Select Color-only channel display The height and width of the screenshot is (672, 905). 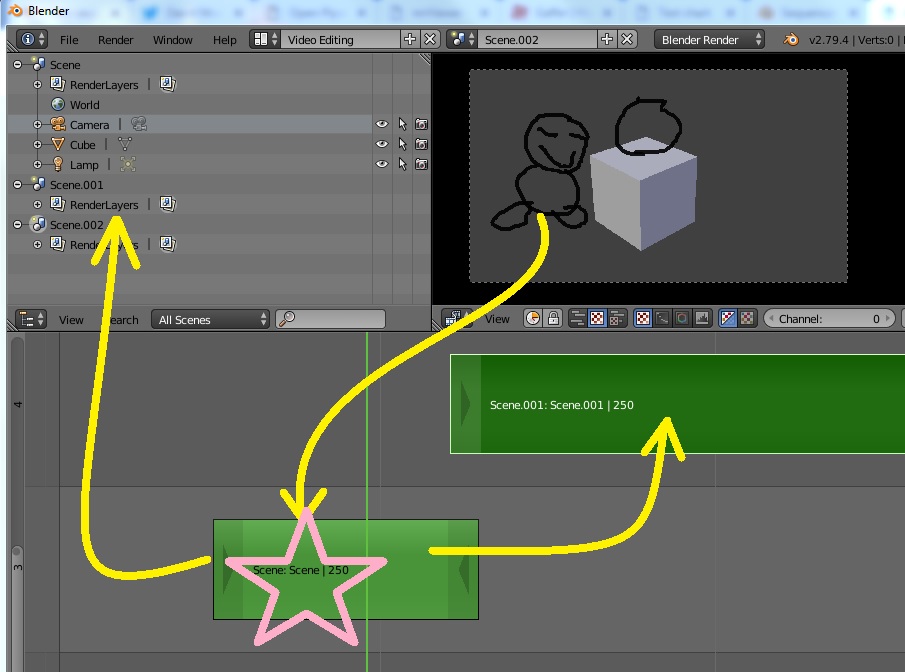pyautogui.click(x=747, y=319)
